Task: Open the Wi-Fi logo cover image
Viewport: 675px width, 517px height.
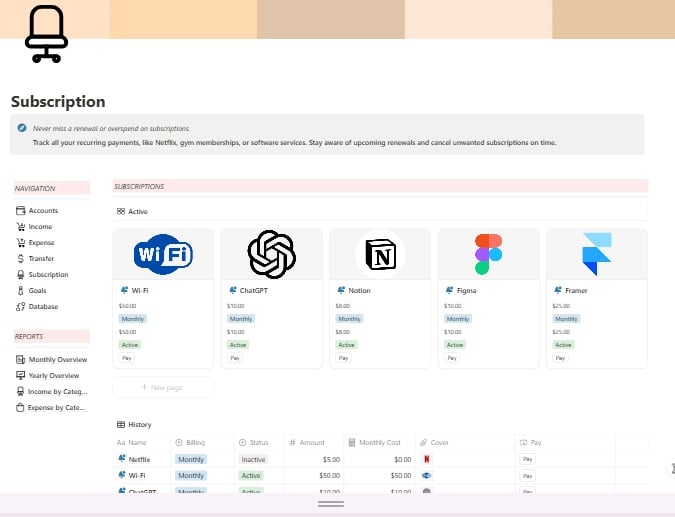Action: (163, 254)
